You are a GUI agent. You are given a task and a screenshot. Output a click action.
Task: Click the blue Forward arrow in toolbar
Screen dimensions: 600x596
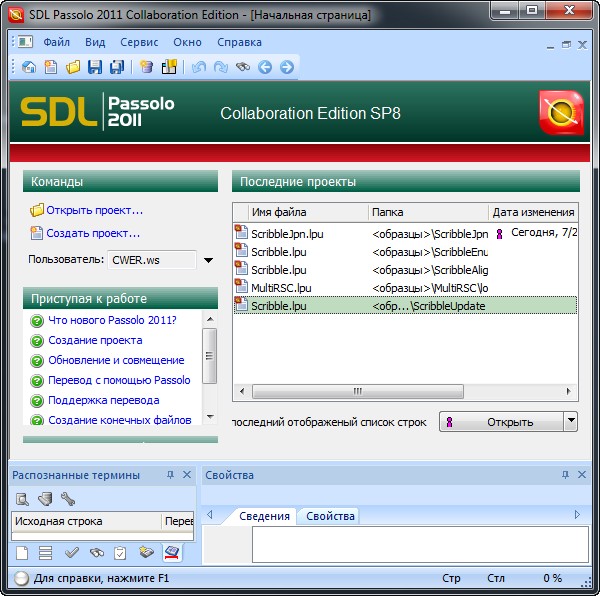coord(287,67)
